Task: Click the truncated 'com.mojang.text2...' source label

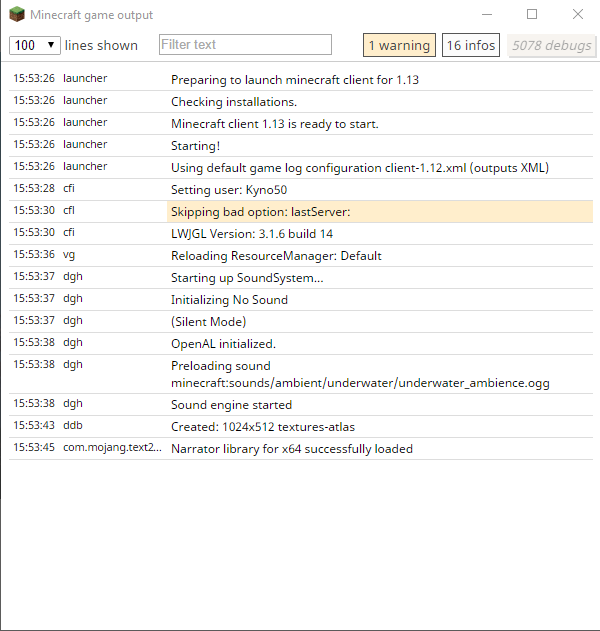Action: [x=112, y=448]
